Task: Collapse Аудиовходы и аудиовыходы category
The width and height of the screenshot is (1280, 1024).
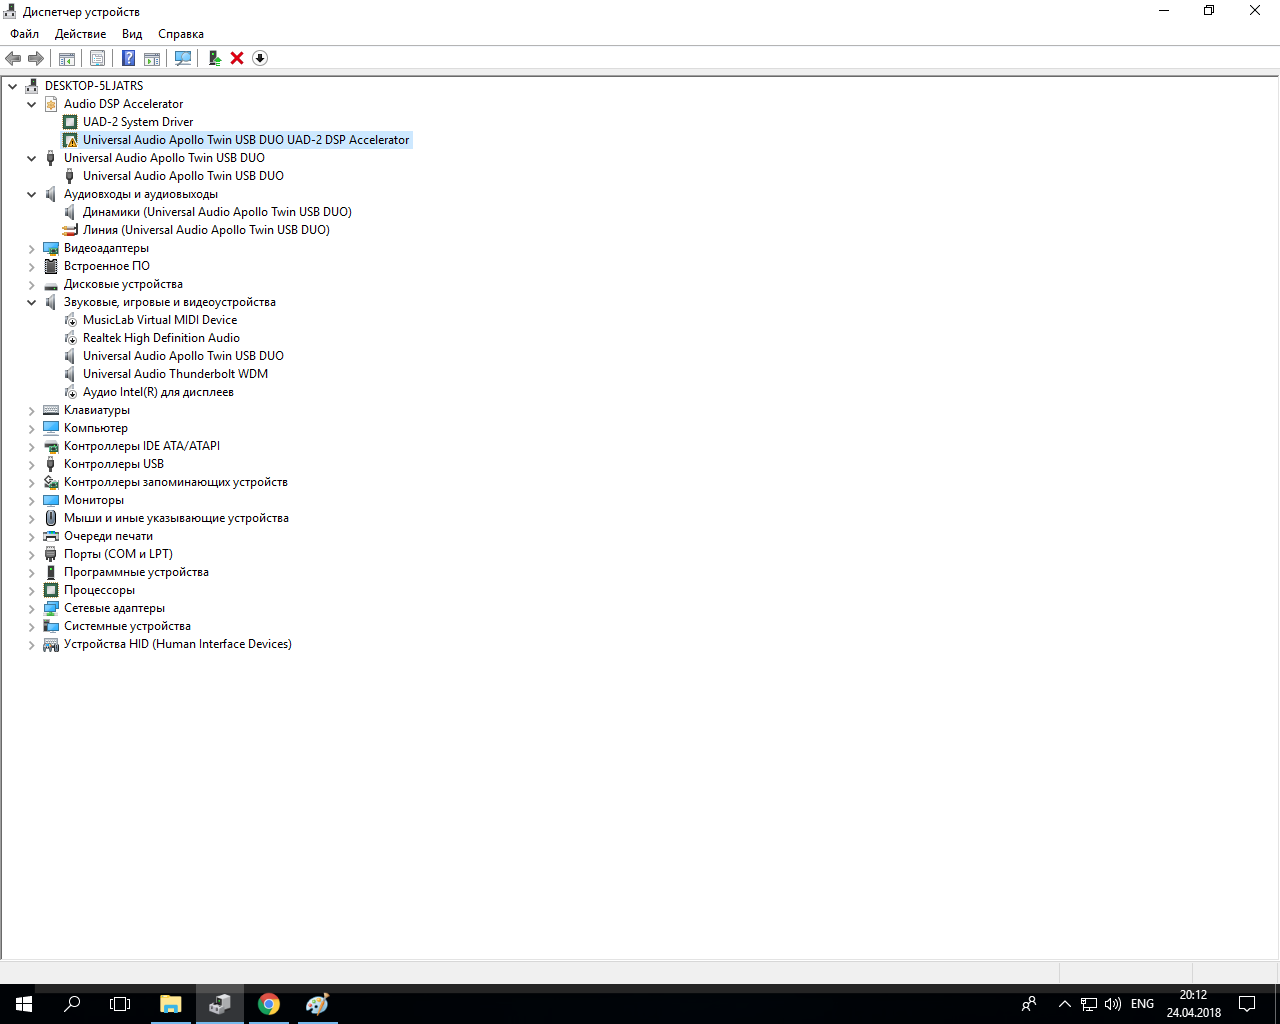Action: pyautogui.click(x=32, y=194)
